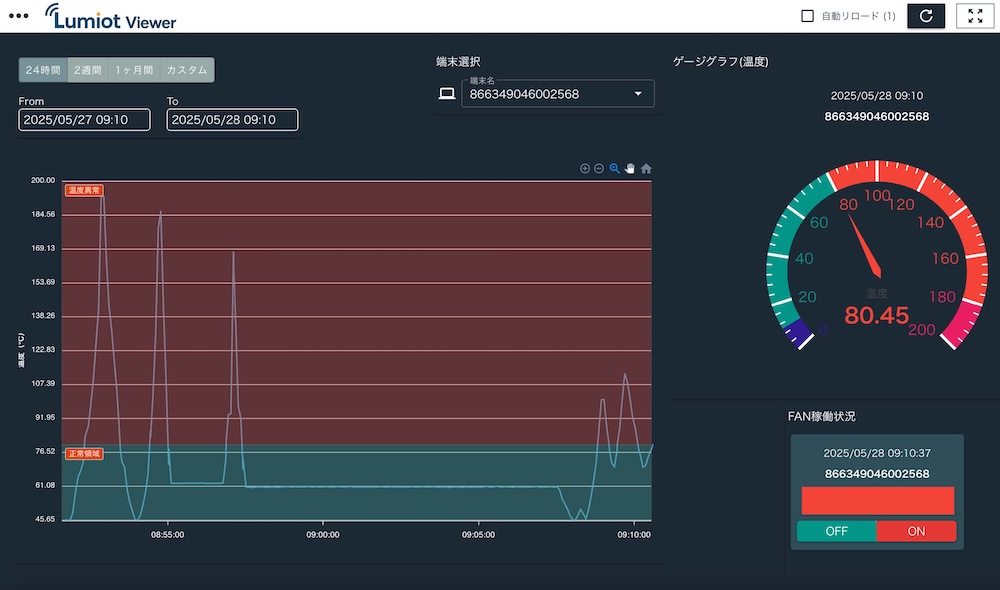Click the reload button in the header
This screenshot has width=1000, height=590.
coord(925,16)
